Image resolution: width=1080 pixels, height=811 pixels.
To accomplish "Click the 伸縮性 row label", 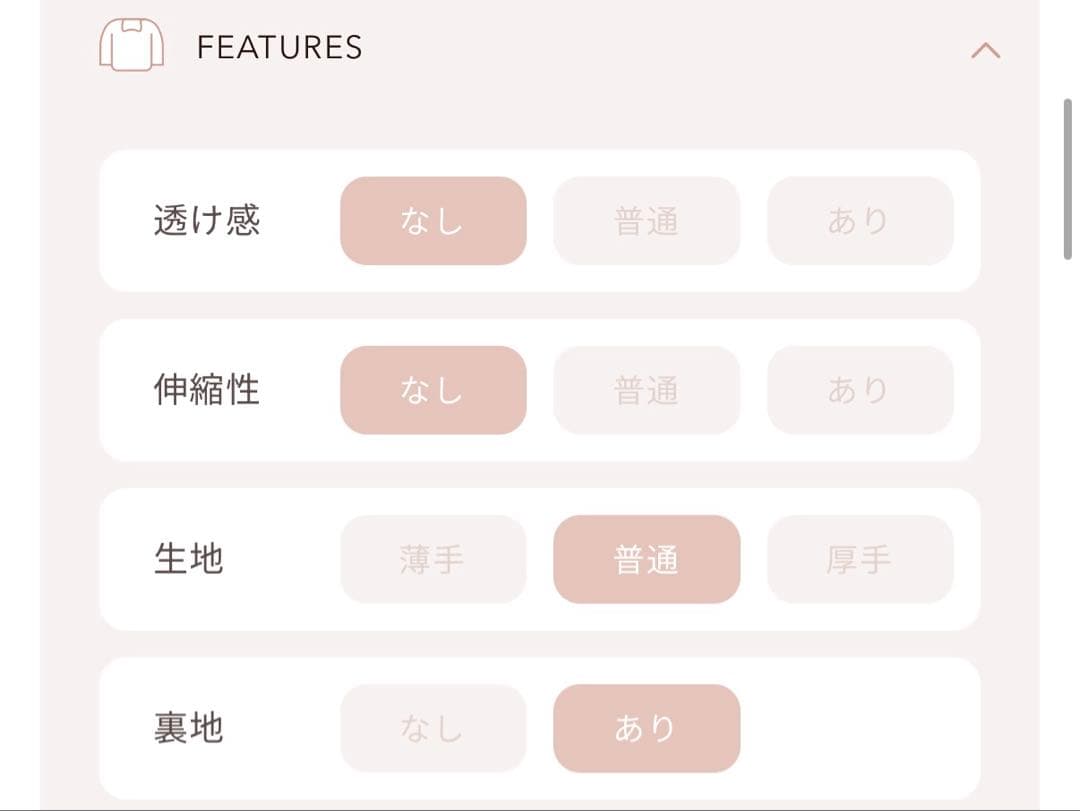I will [x=206, y=390].
